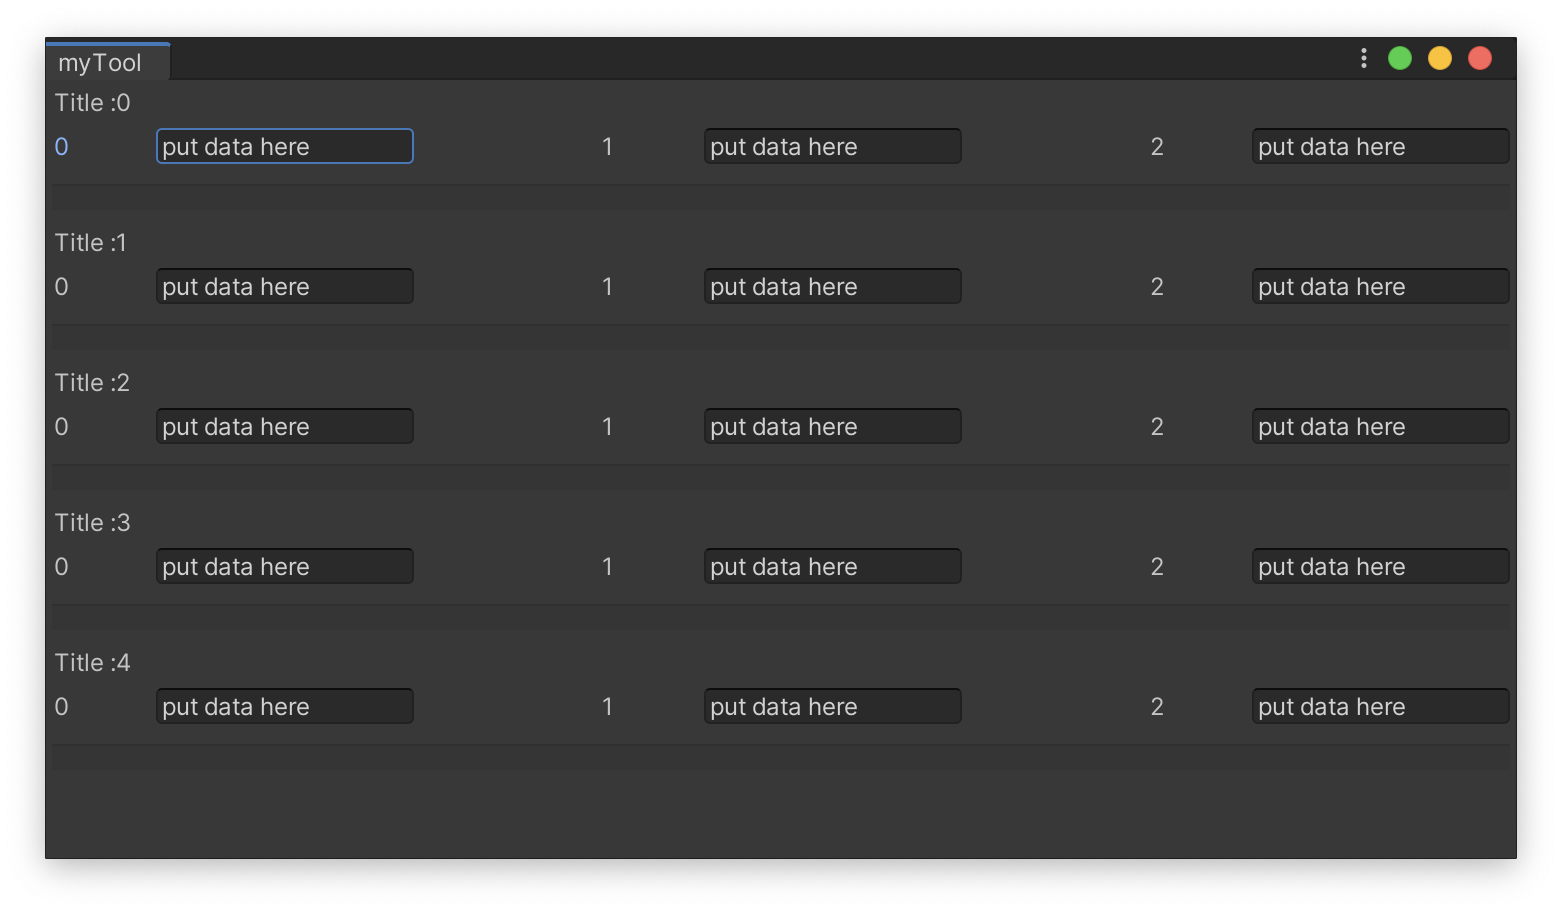Click label 2 in Title :0 row
This screenshot has width=1562, height=912.
[1157, 147]
